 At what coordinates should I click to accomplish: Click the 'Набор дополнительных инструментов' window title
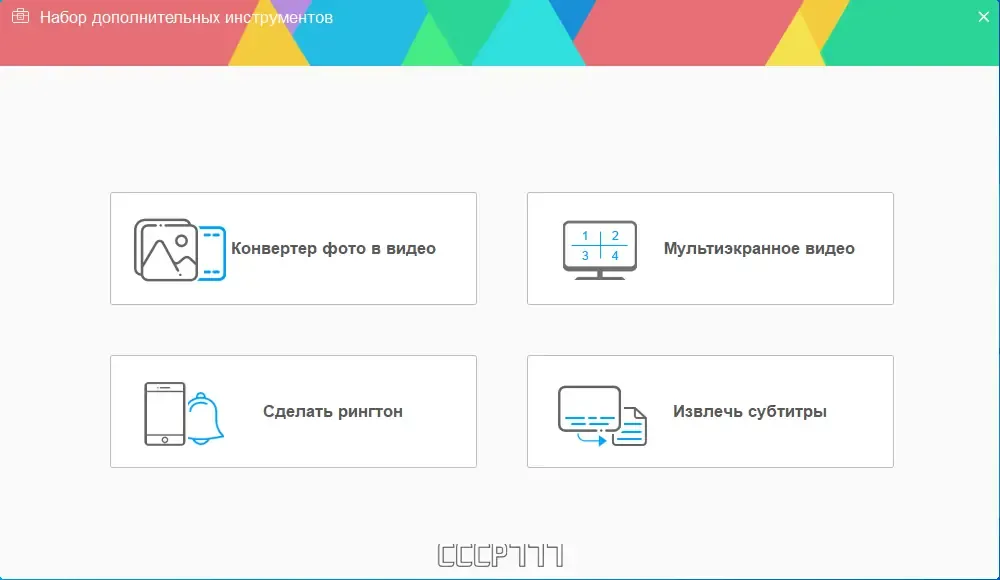pos(186,17)
